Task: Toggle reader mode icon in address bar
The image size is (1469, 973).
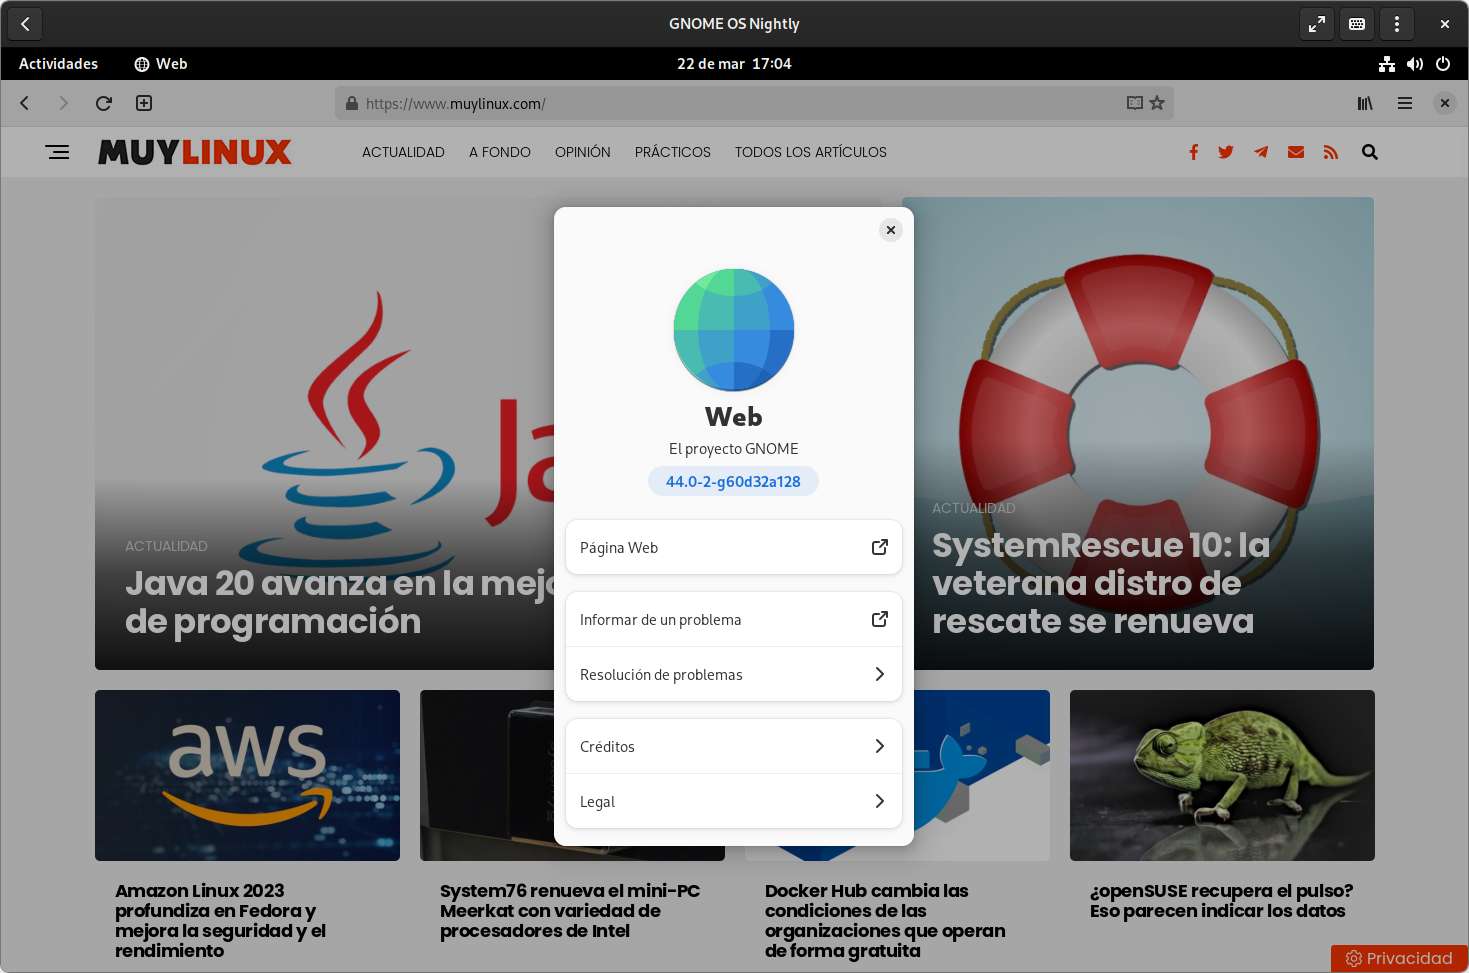Action: (1135, 103)
